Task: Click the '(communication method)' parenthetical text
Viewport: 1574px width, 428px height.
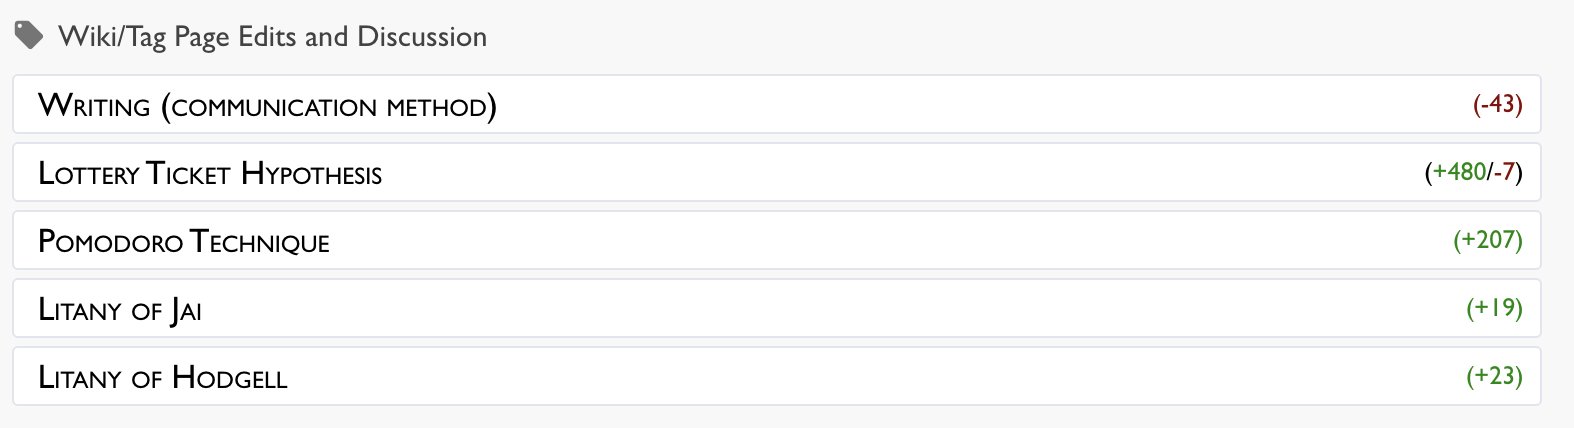Action: [x=329, y=105]
